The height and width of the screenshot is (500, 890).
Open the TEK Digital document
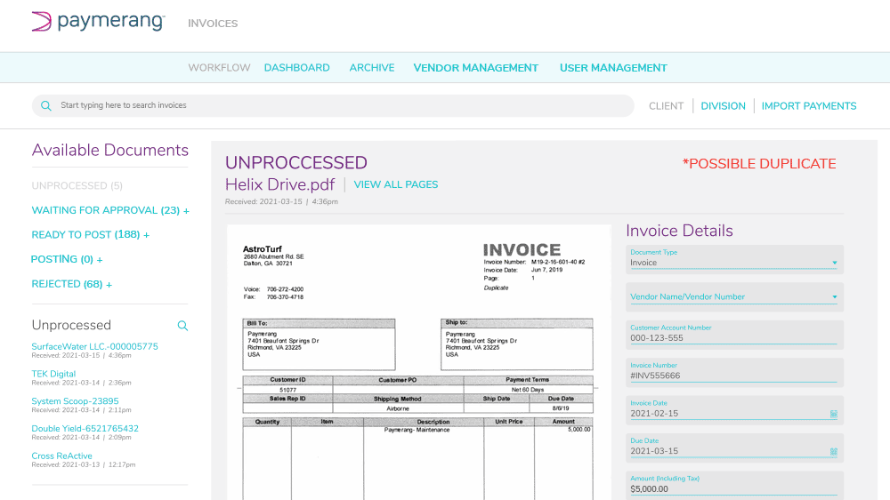(x=53, y=373)
